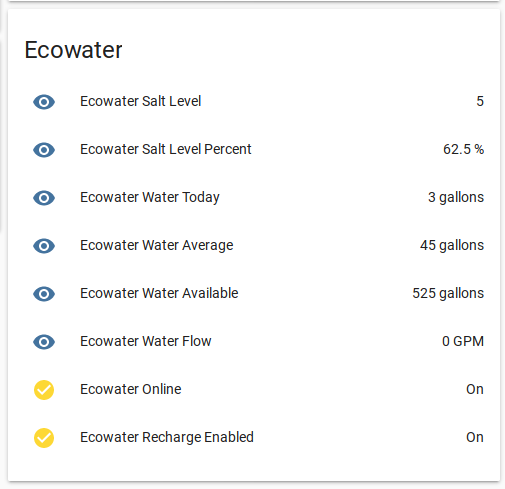The width and height of the screenshot is (505, 489).
Task: Click the eye icon for Water Average
Action: 44,246
